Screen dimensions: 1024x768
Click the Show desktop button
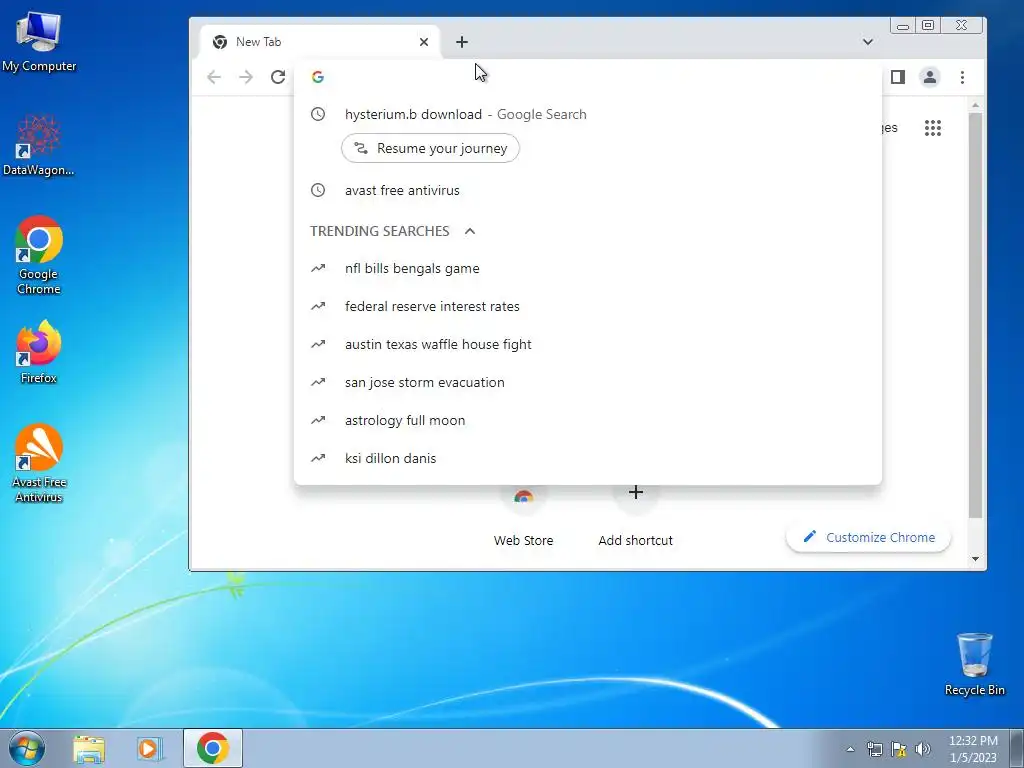(x=1017, y=748)
